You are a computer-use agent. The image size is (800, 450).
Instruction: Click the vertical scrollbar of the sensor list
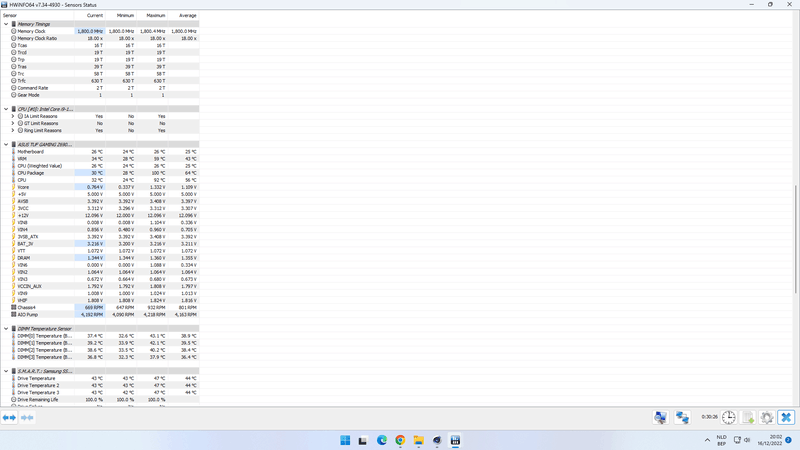click(796, 239)
